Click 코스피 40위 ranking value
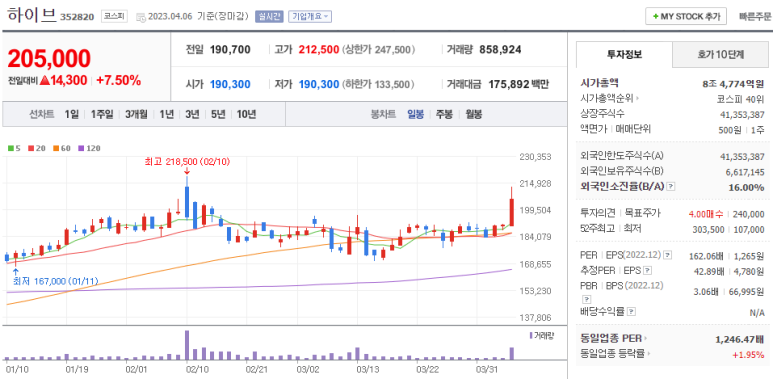773x379 pixels. 741,99
